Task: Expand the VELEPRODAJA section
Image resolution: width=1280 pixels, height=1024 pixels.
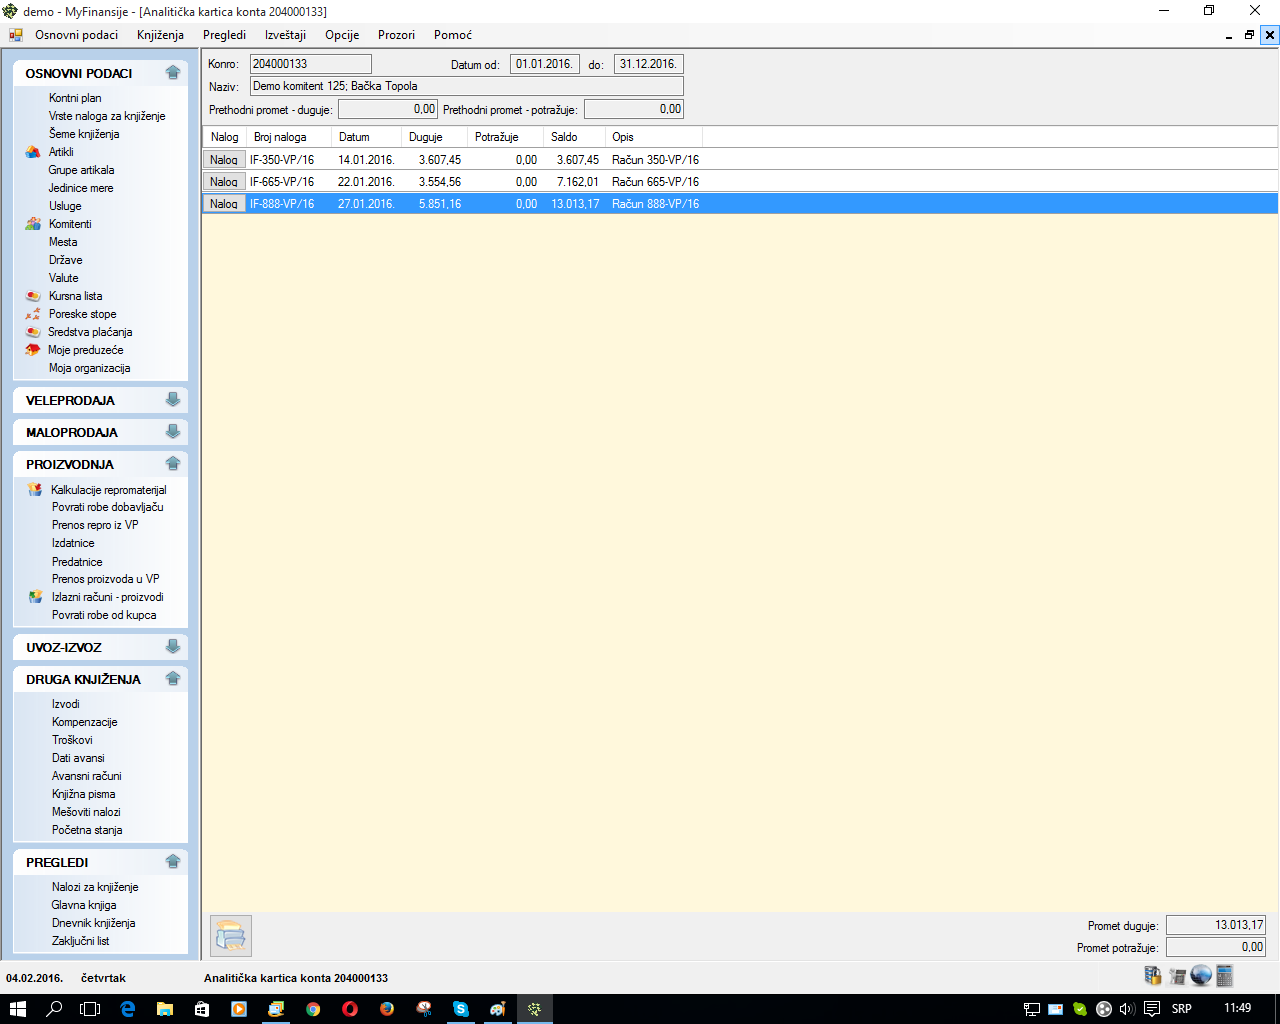Action: pos(173,400)
